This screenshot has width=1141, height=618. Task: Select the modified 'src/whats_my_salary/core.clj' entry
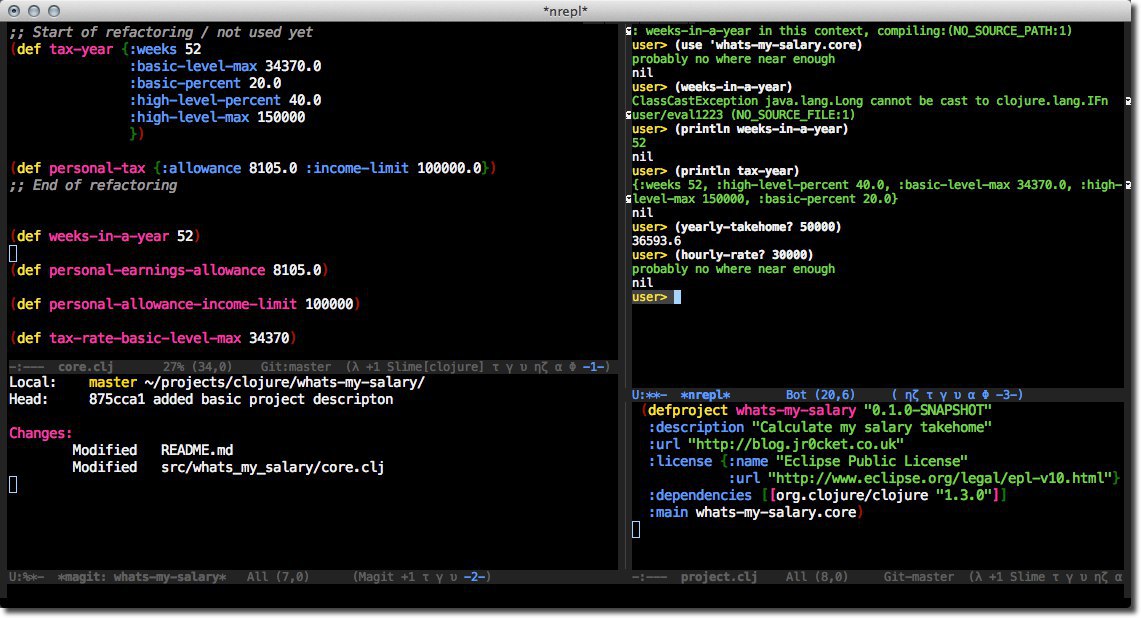(228, 467)
